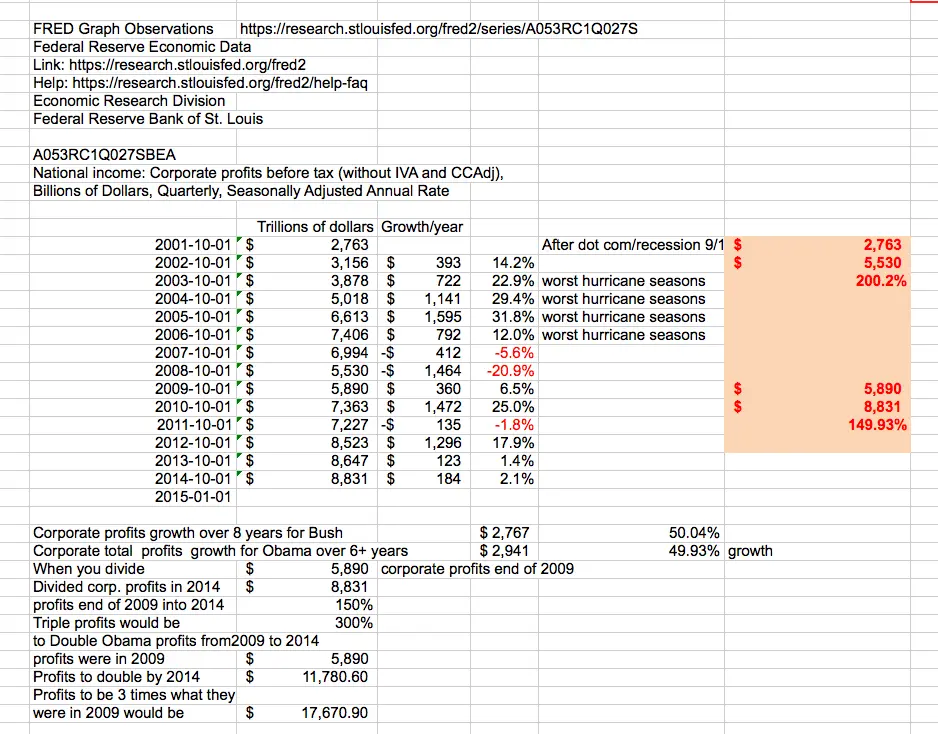Click the 50.04% cell
Image resolution: width=938 pixels, height=734 pixels.
click(694, 532)
